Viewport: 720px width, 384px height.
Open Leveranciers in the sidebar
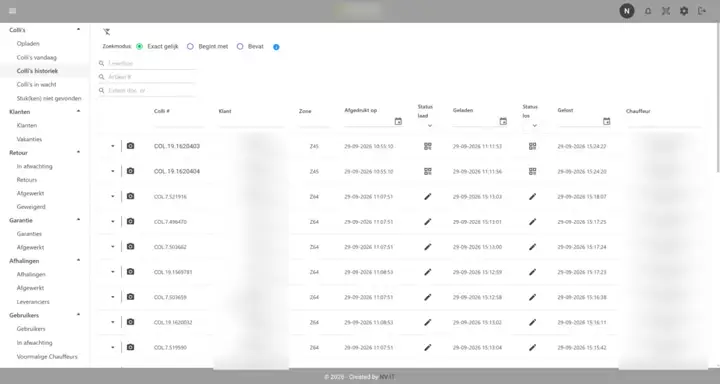33,302
